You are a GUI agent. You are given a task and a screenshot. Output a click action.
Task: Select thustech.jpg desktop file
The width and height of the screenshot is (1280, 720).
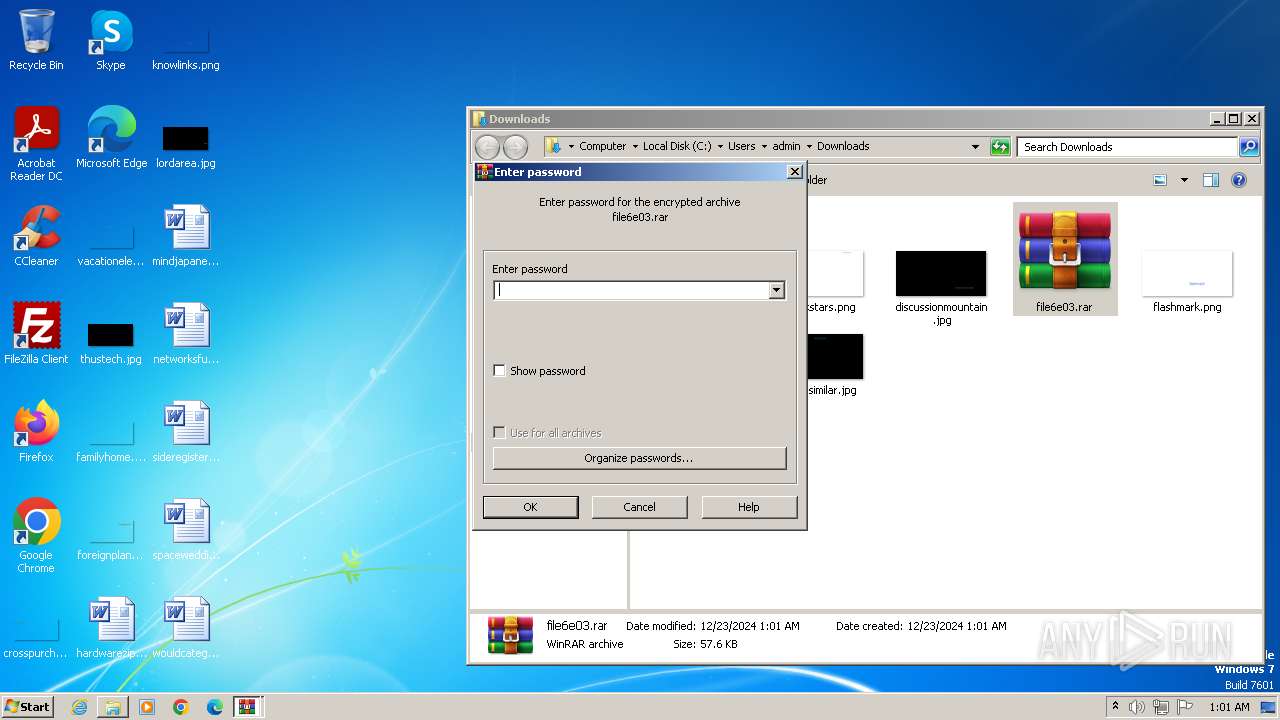110,342
